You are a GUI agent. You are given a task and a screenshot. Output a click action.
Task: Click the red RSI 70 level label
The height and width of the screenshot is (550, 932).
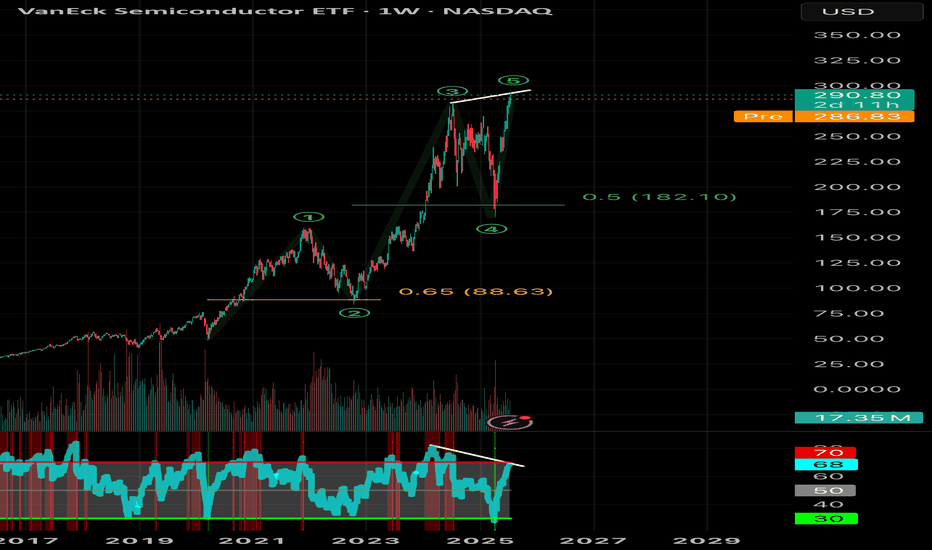click(x=826, y=453)
